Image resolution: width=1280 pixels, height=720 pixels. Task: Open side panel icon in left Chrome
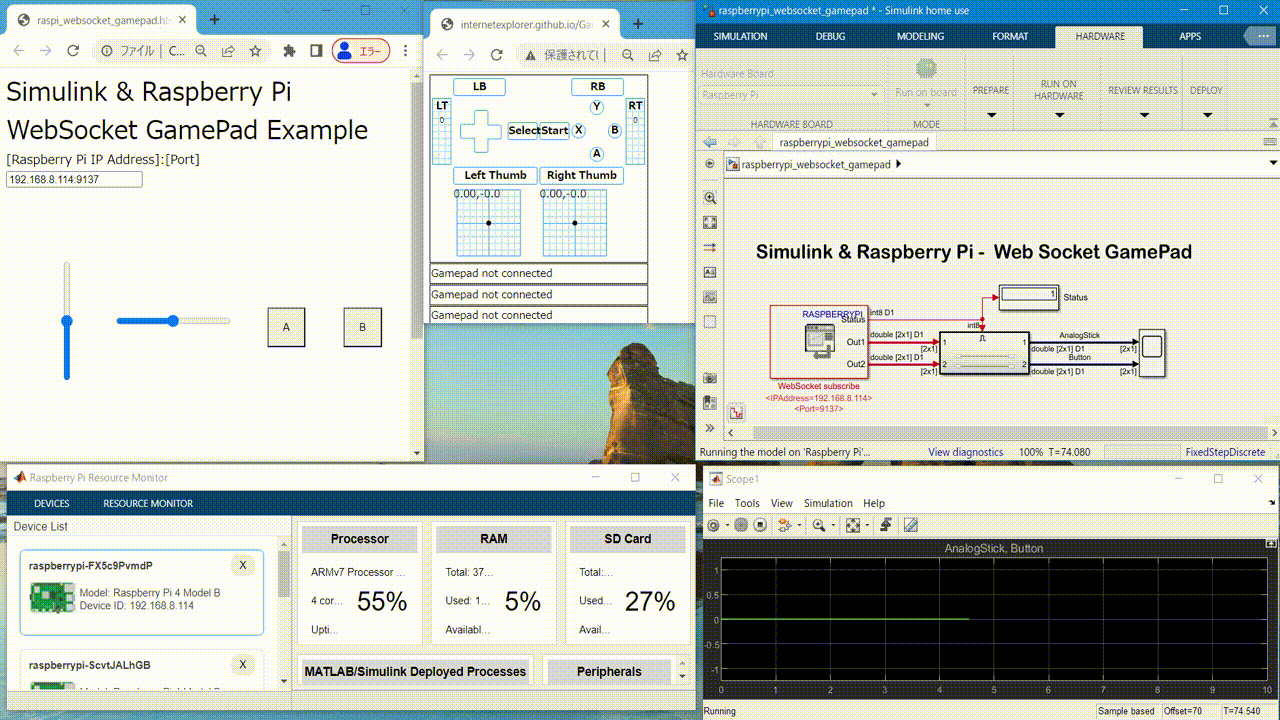tap(316, 51)
